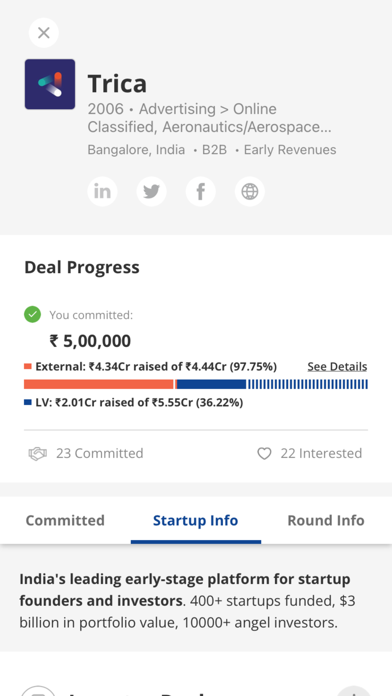Expand the partially visible section with plus button

(x=354, y=691)
